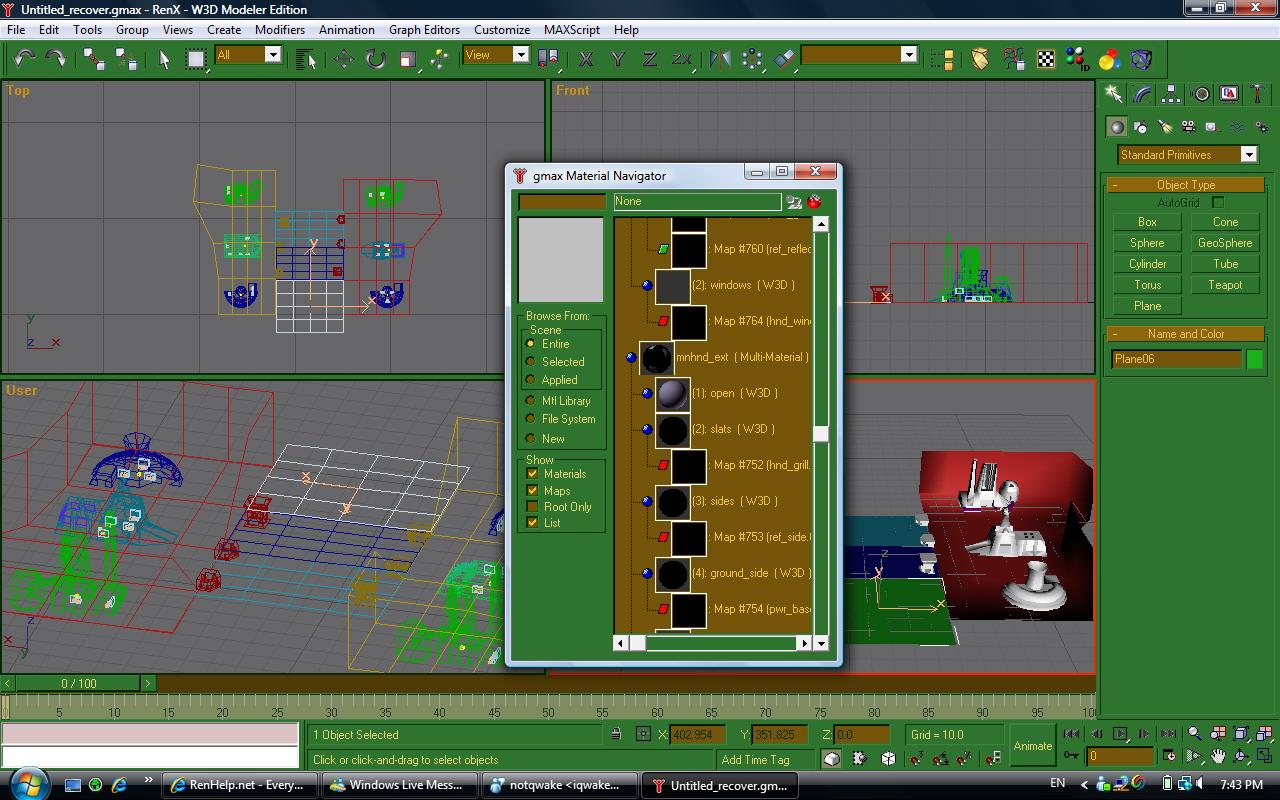
Task: Click the Undo arrow in the toolbar
Action: coord(24,59)
